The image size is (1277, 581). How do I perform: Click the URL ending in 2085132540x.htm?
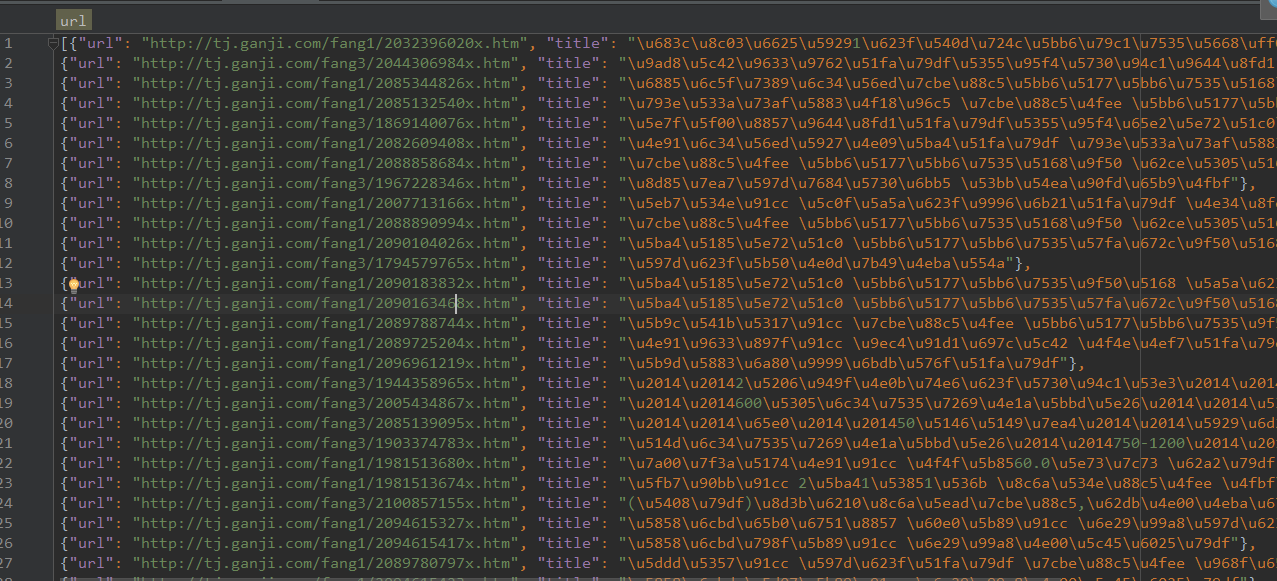coord(326,103)
